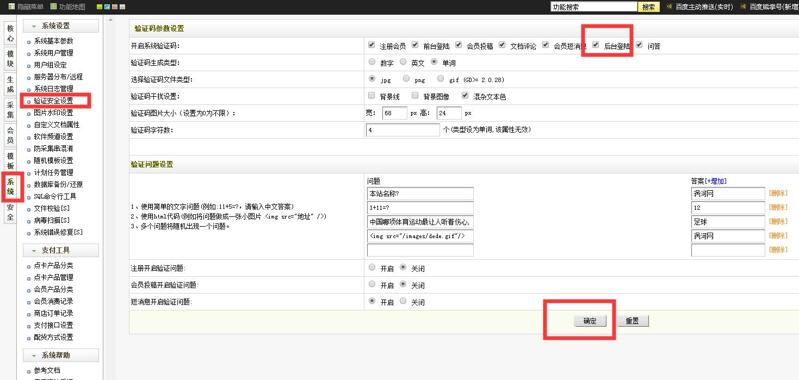Open 验证安全设置 menu item
This screenshot has width=799, height=380.
[x=54, y=101]
